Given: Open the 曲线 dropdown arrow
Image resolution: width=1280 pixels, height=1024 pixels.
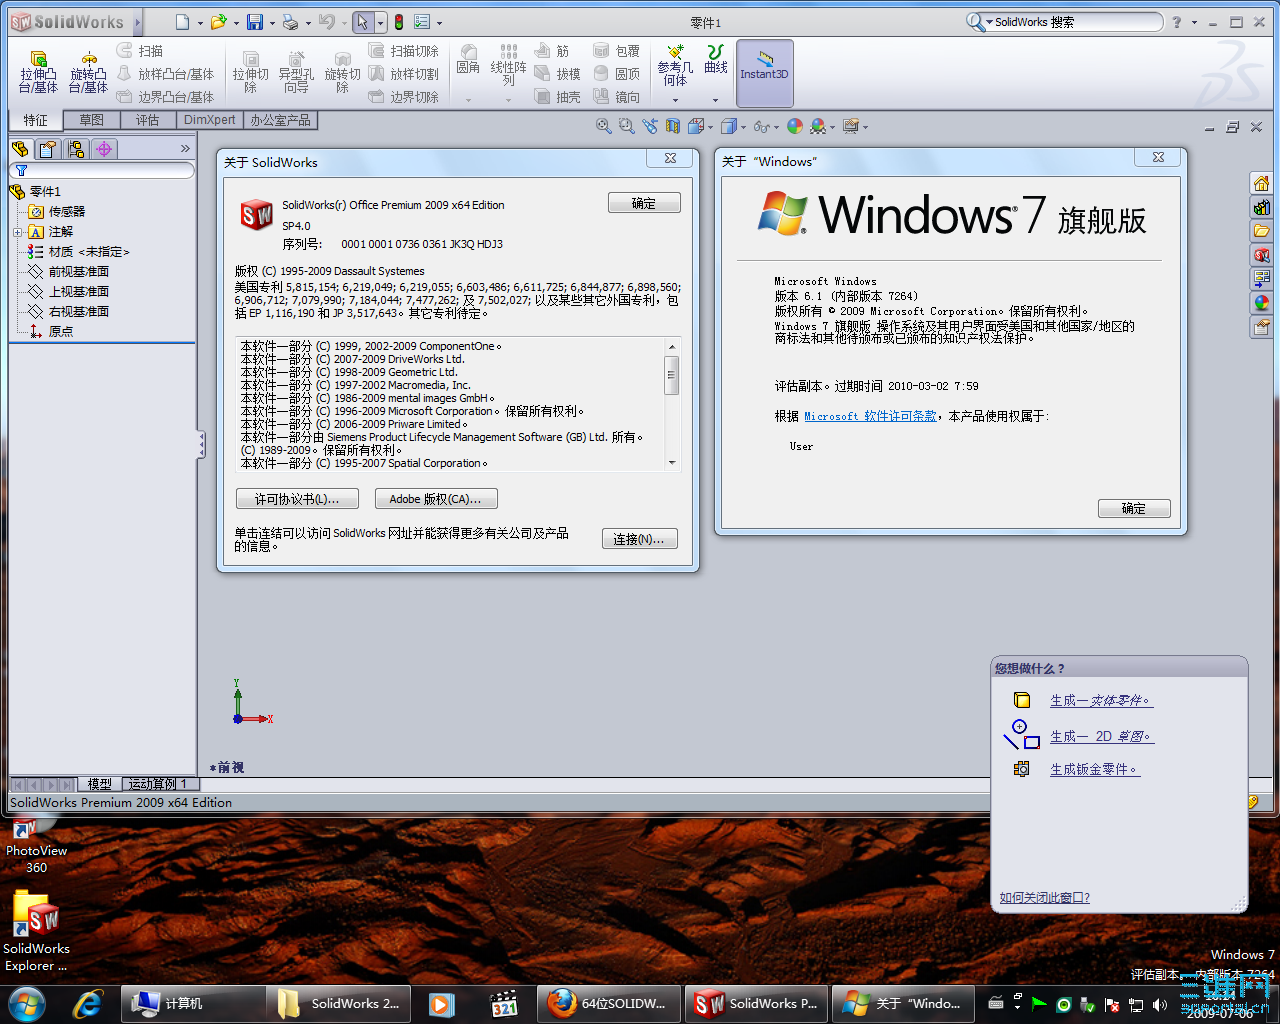Looking at the screenshot, I should pos(715,100).
